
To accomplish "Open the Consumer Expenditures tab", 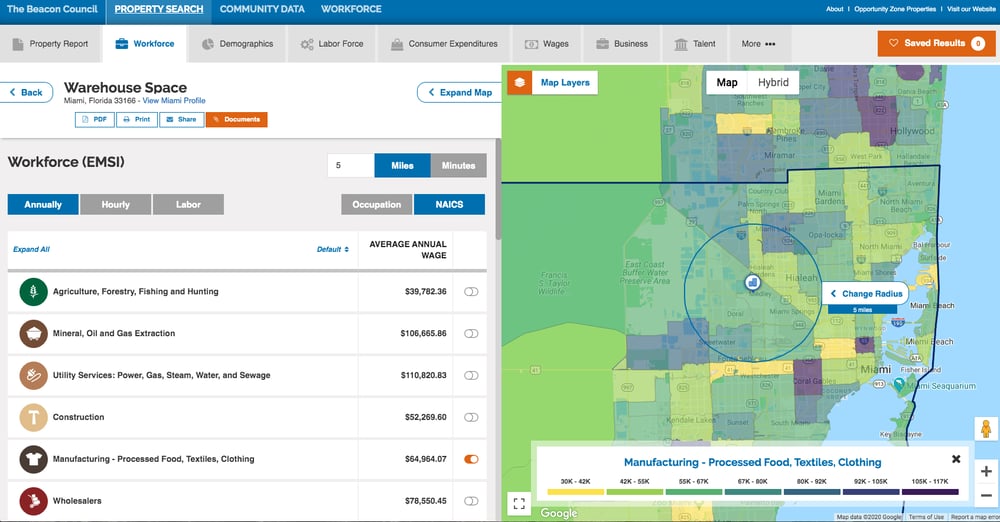I will click(445, 43).
